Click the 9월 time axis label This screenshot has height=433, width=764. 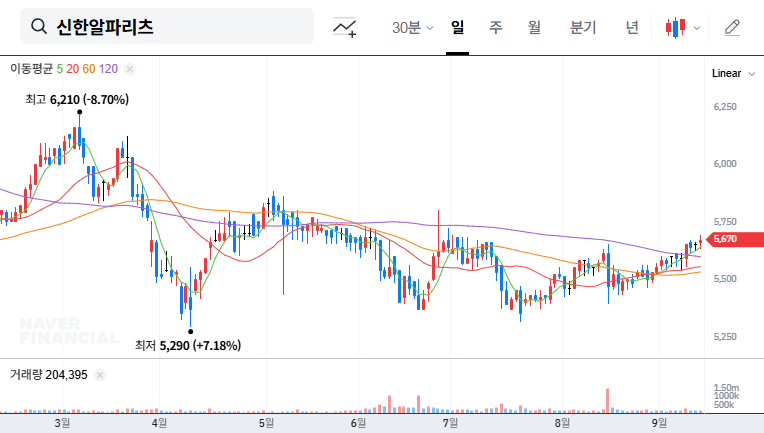pos(659,423)
